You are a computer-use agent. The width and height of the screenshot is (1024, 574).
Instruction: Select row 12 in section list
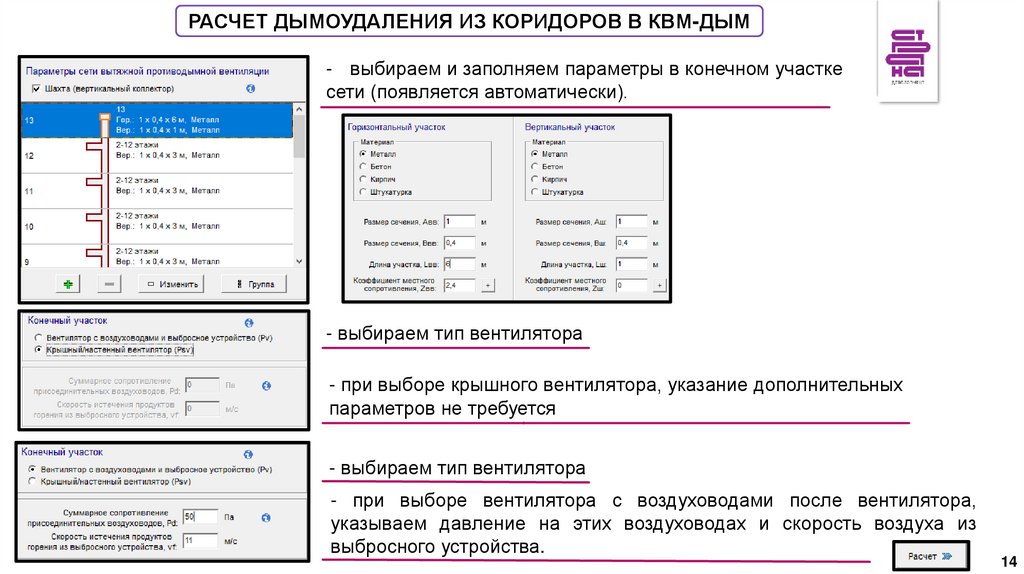[x=157, y=155]
